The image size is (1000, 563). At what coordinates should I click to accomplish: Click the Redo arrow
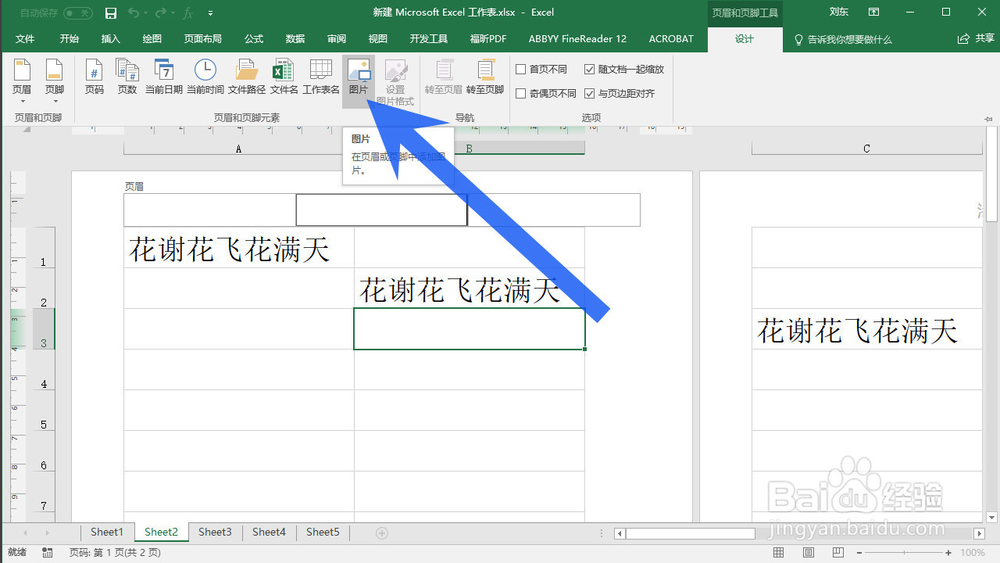(x=161, y=13)
